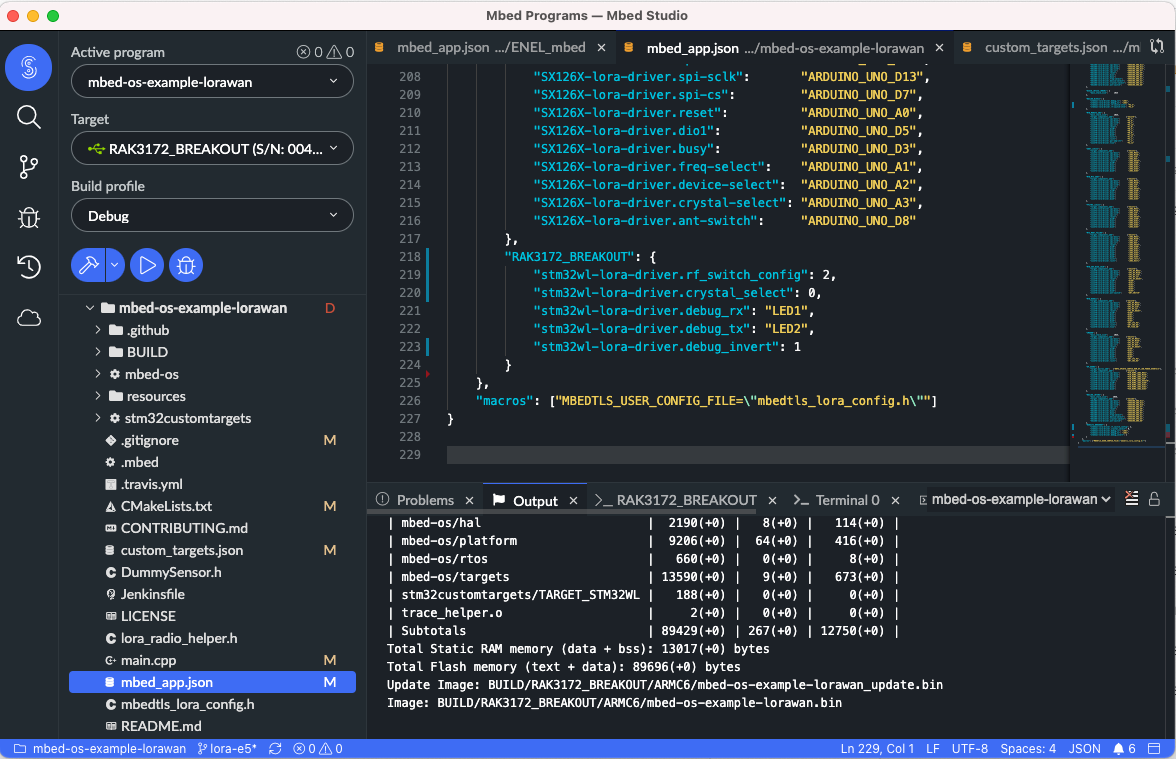Click the errors and warnings count in status bar
The width and height of the screenshot is (1176, 759).
[318, 748]
